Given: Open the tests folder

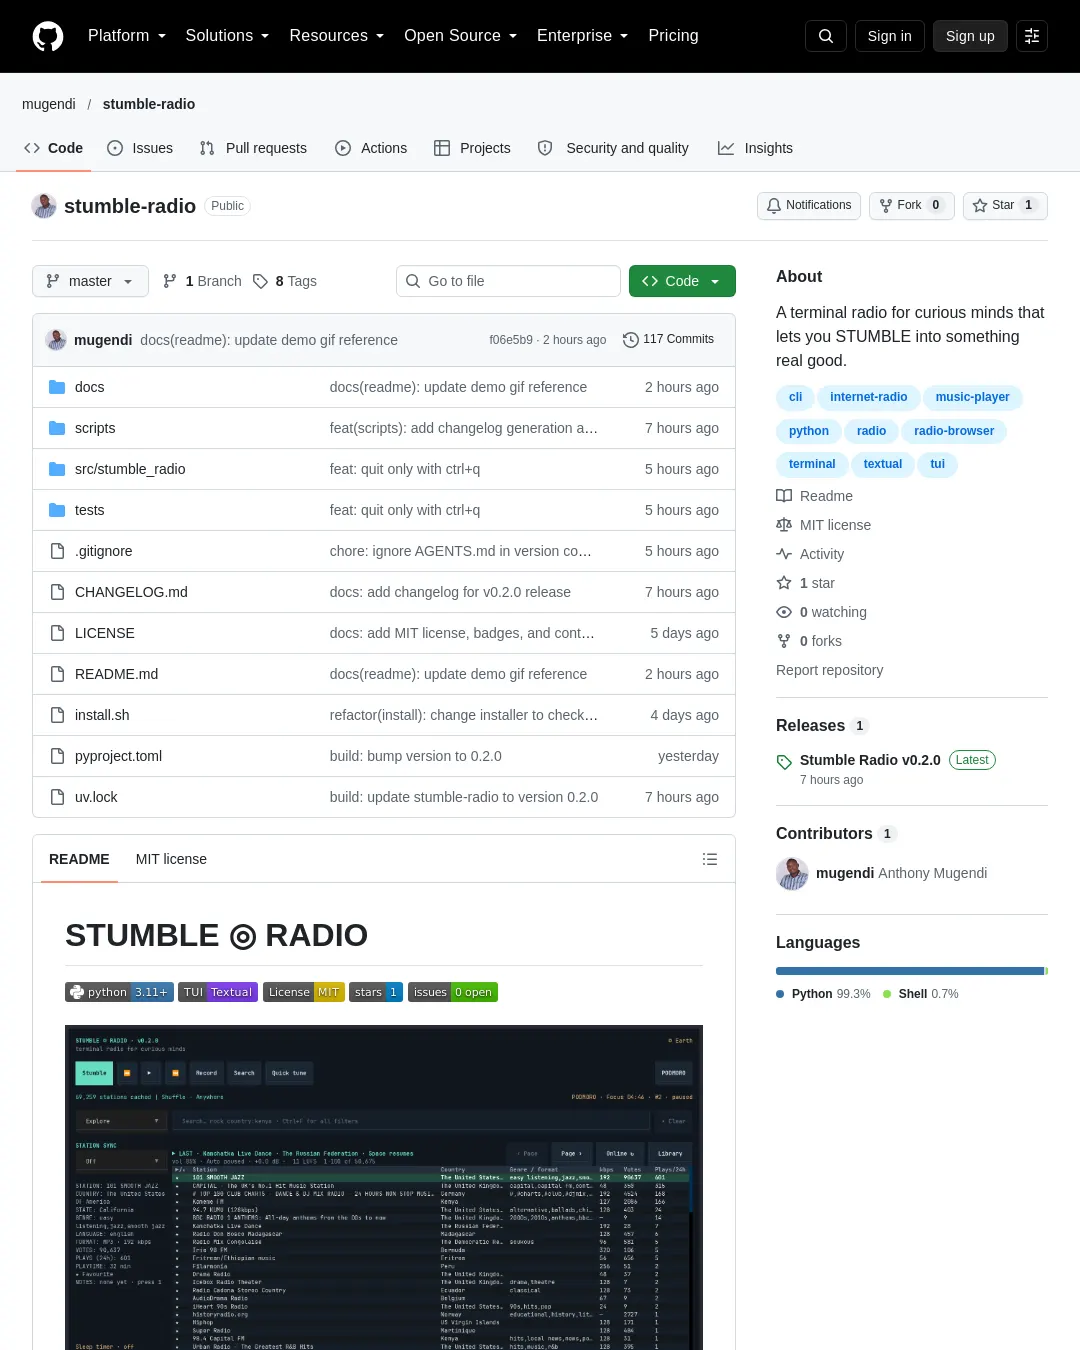Looking at the screenshot, I should coord(90,510).
